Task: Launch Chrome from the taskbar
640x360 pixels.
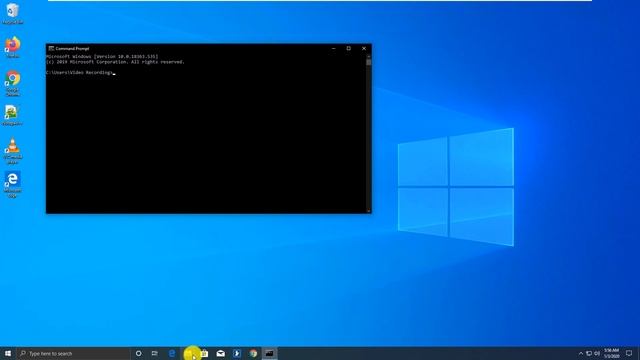Action: [x=253, y=353]
